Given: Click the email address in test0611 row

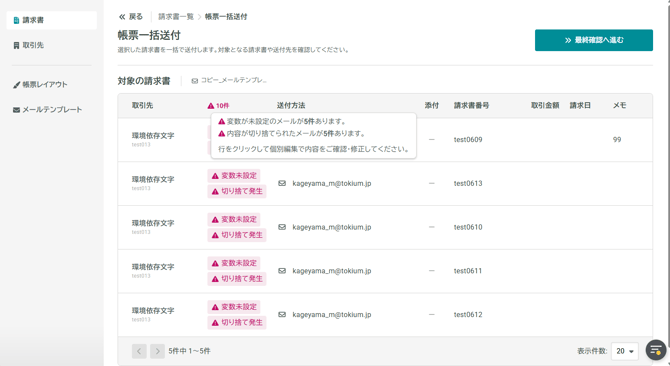Looking at the screenshot, I should coord(332,271).
